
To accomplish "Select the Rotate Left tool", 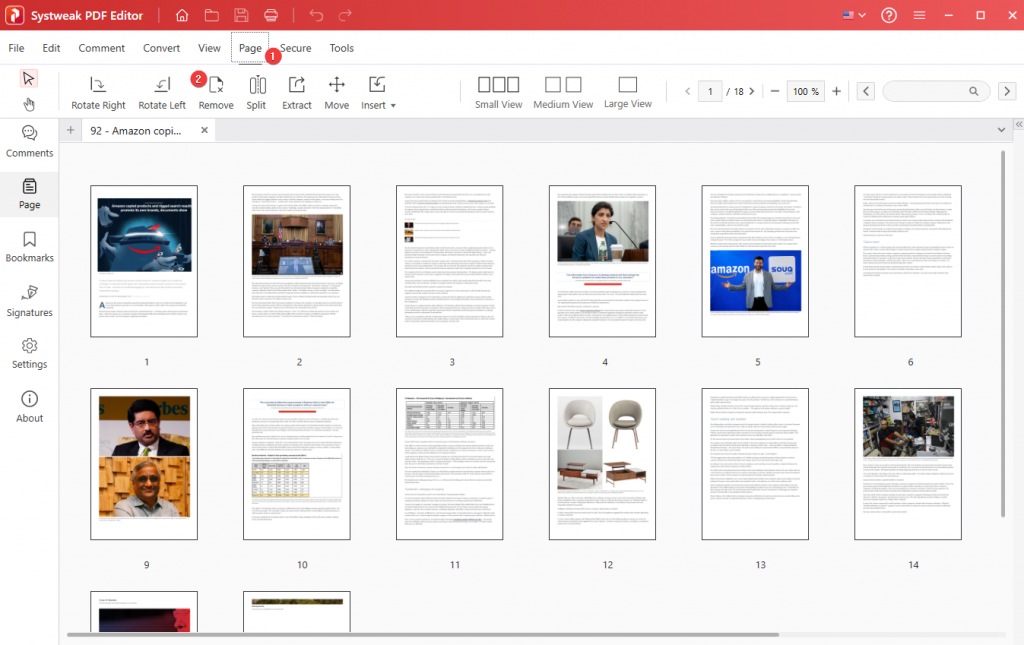I will 162,90.
